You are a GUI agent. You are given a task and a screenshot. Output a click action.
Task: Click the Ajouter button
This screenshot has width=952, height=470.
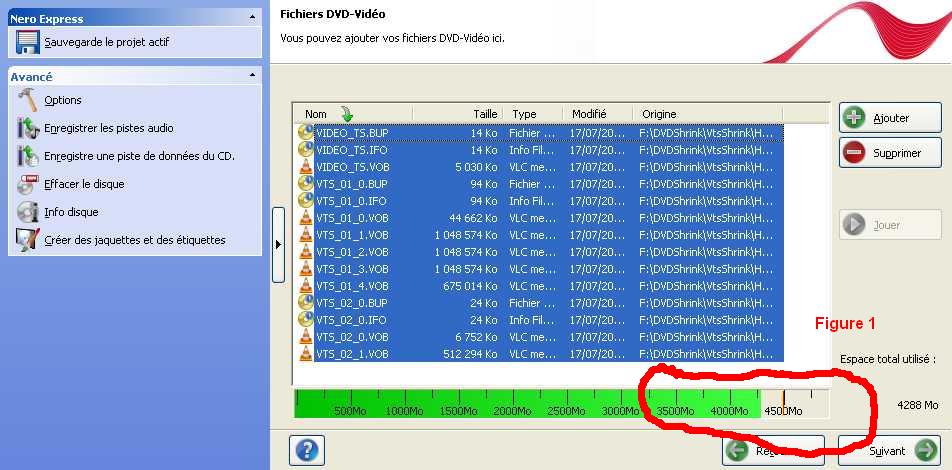(890, 118)
